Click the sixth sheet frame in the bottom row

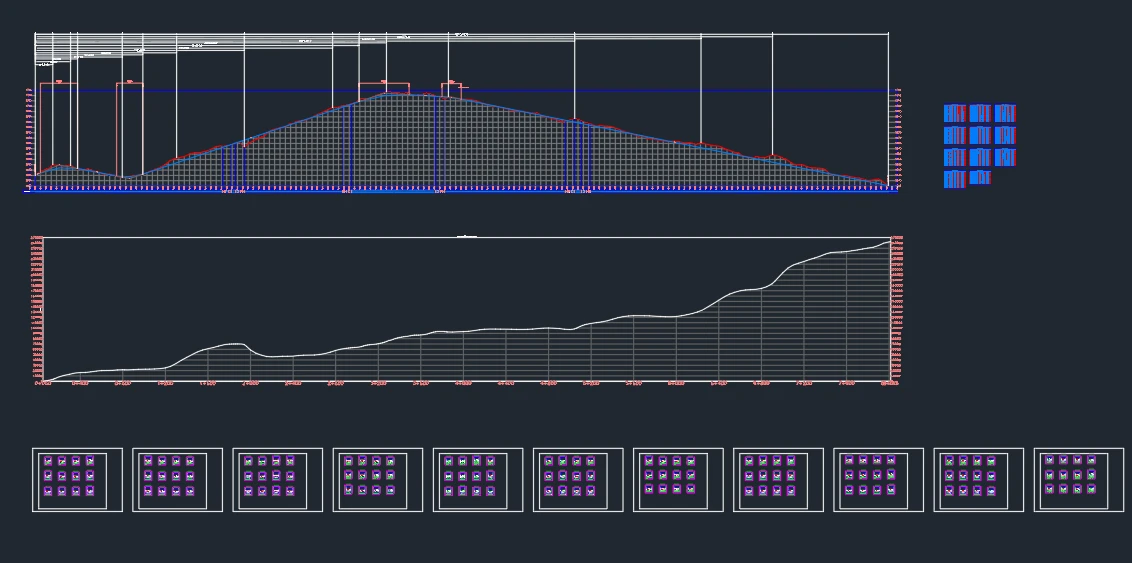click(578, 479)
